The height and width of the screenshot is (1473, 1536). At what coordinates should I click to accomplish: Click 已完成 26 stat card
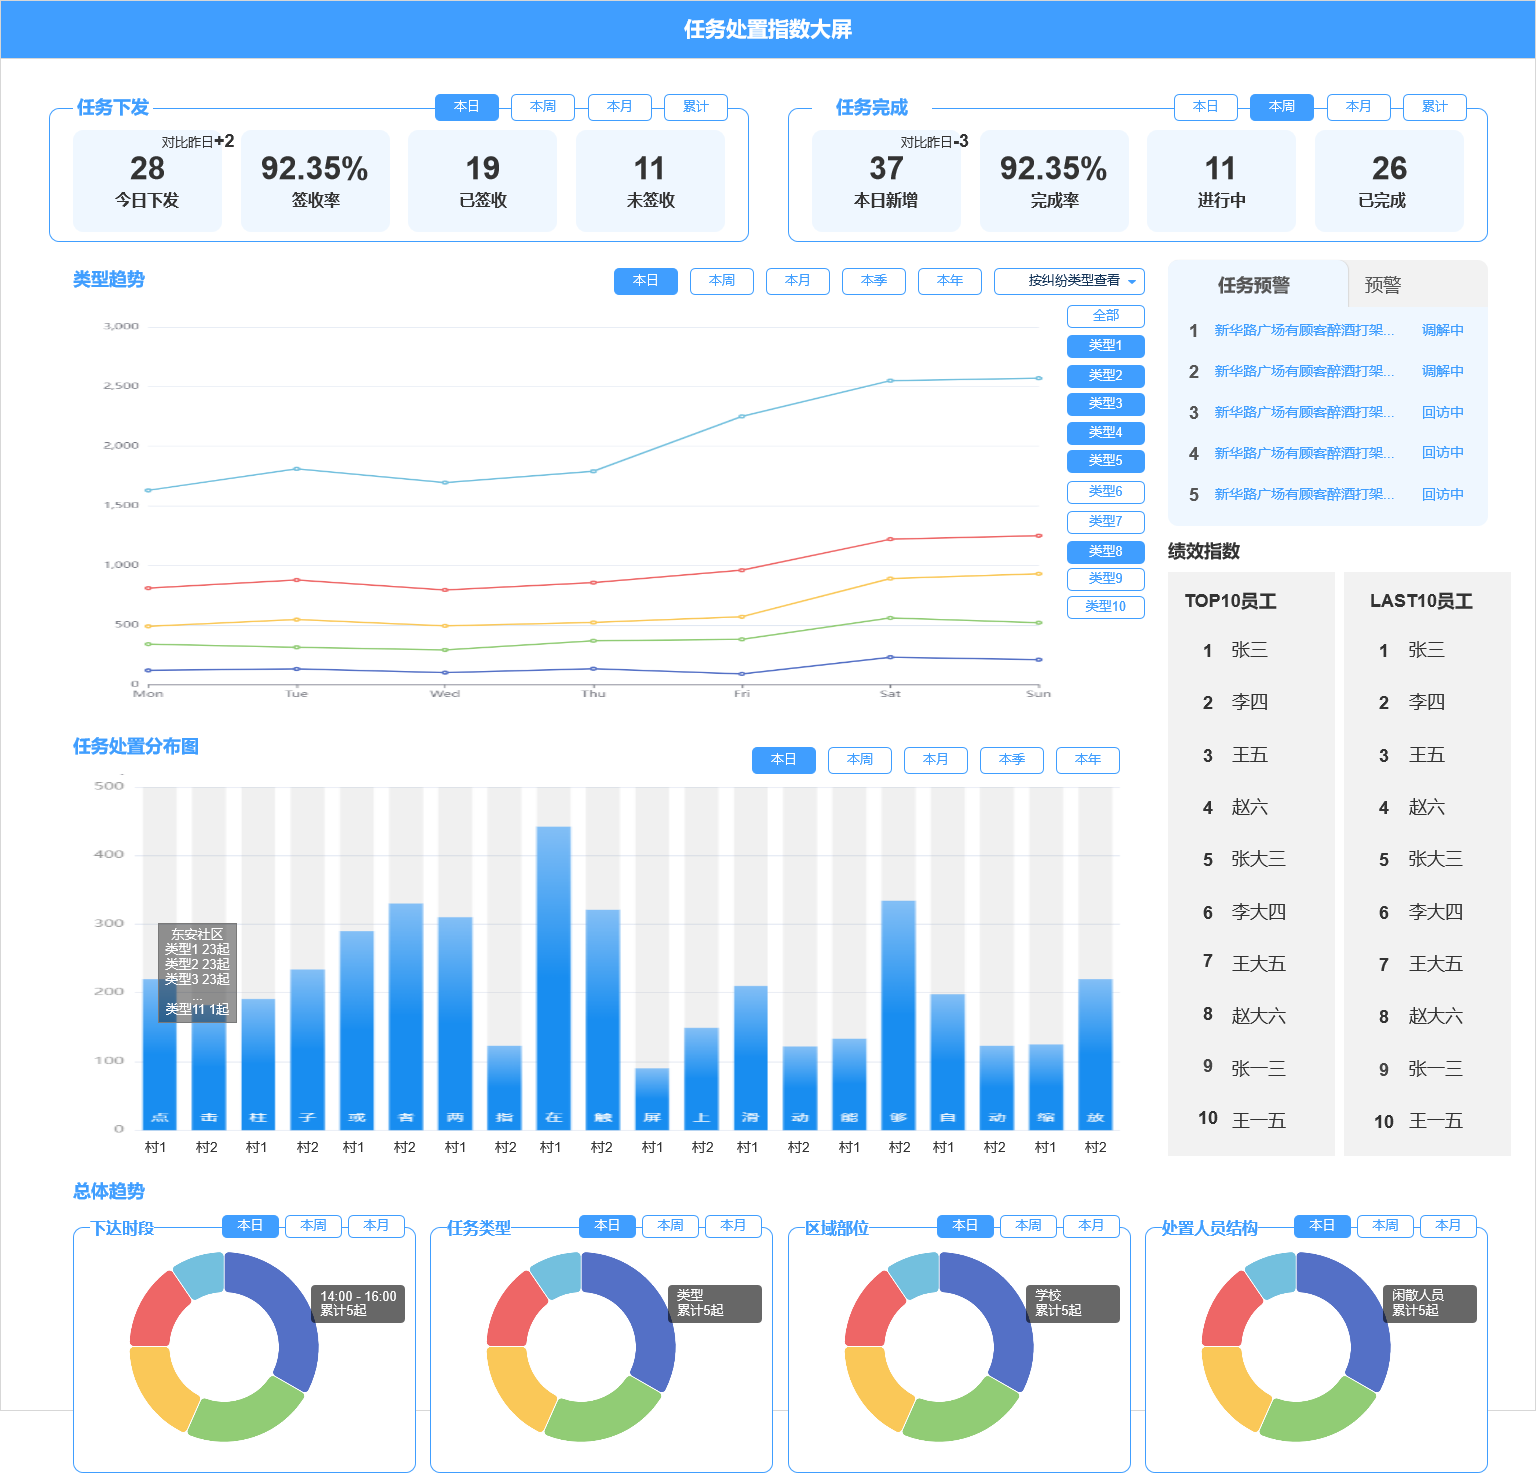tap(1389, 181)
